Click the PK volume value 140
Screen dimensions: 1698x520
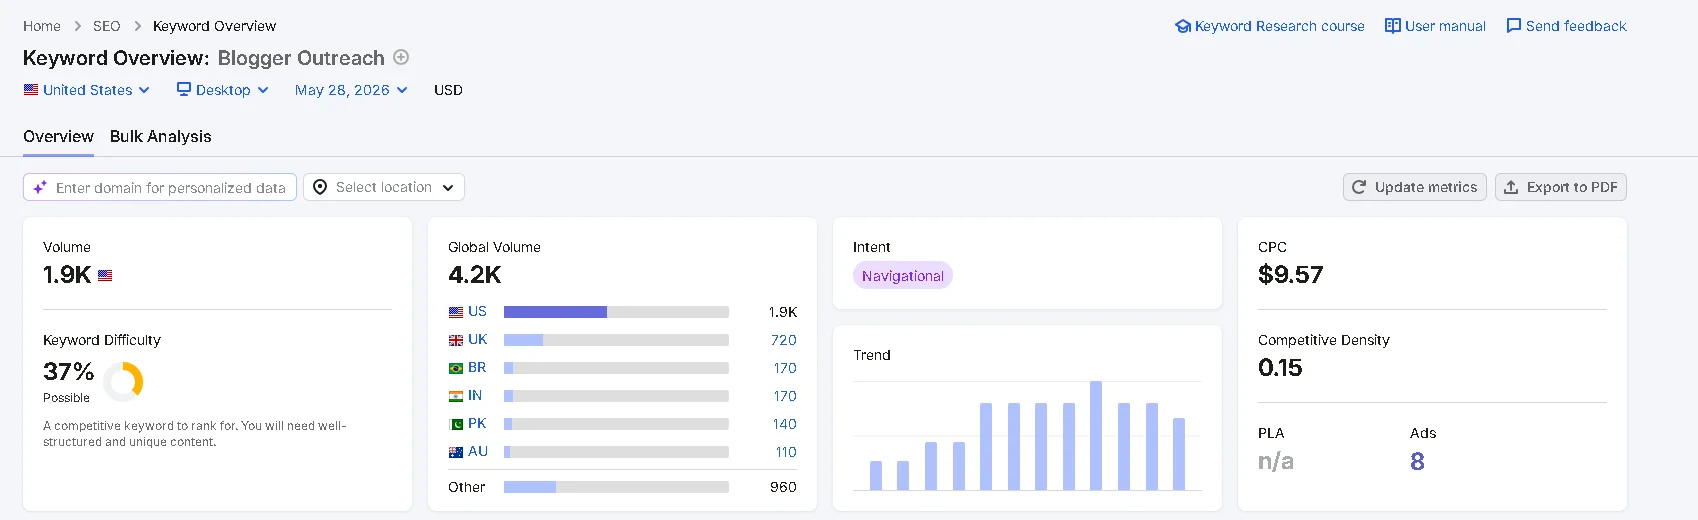785,424
